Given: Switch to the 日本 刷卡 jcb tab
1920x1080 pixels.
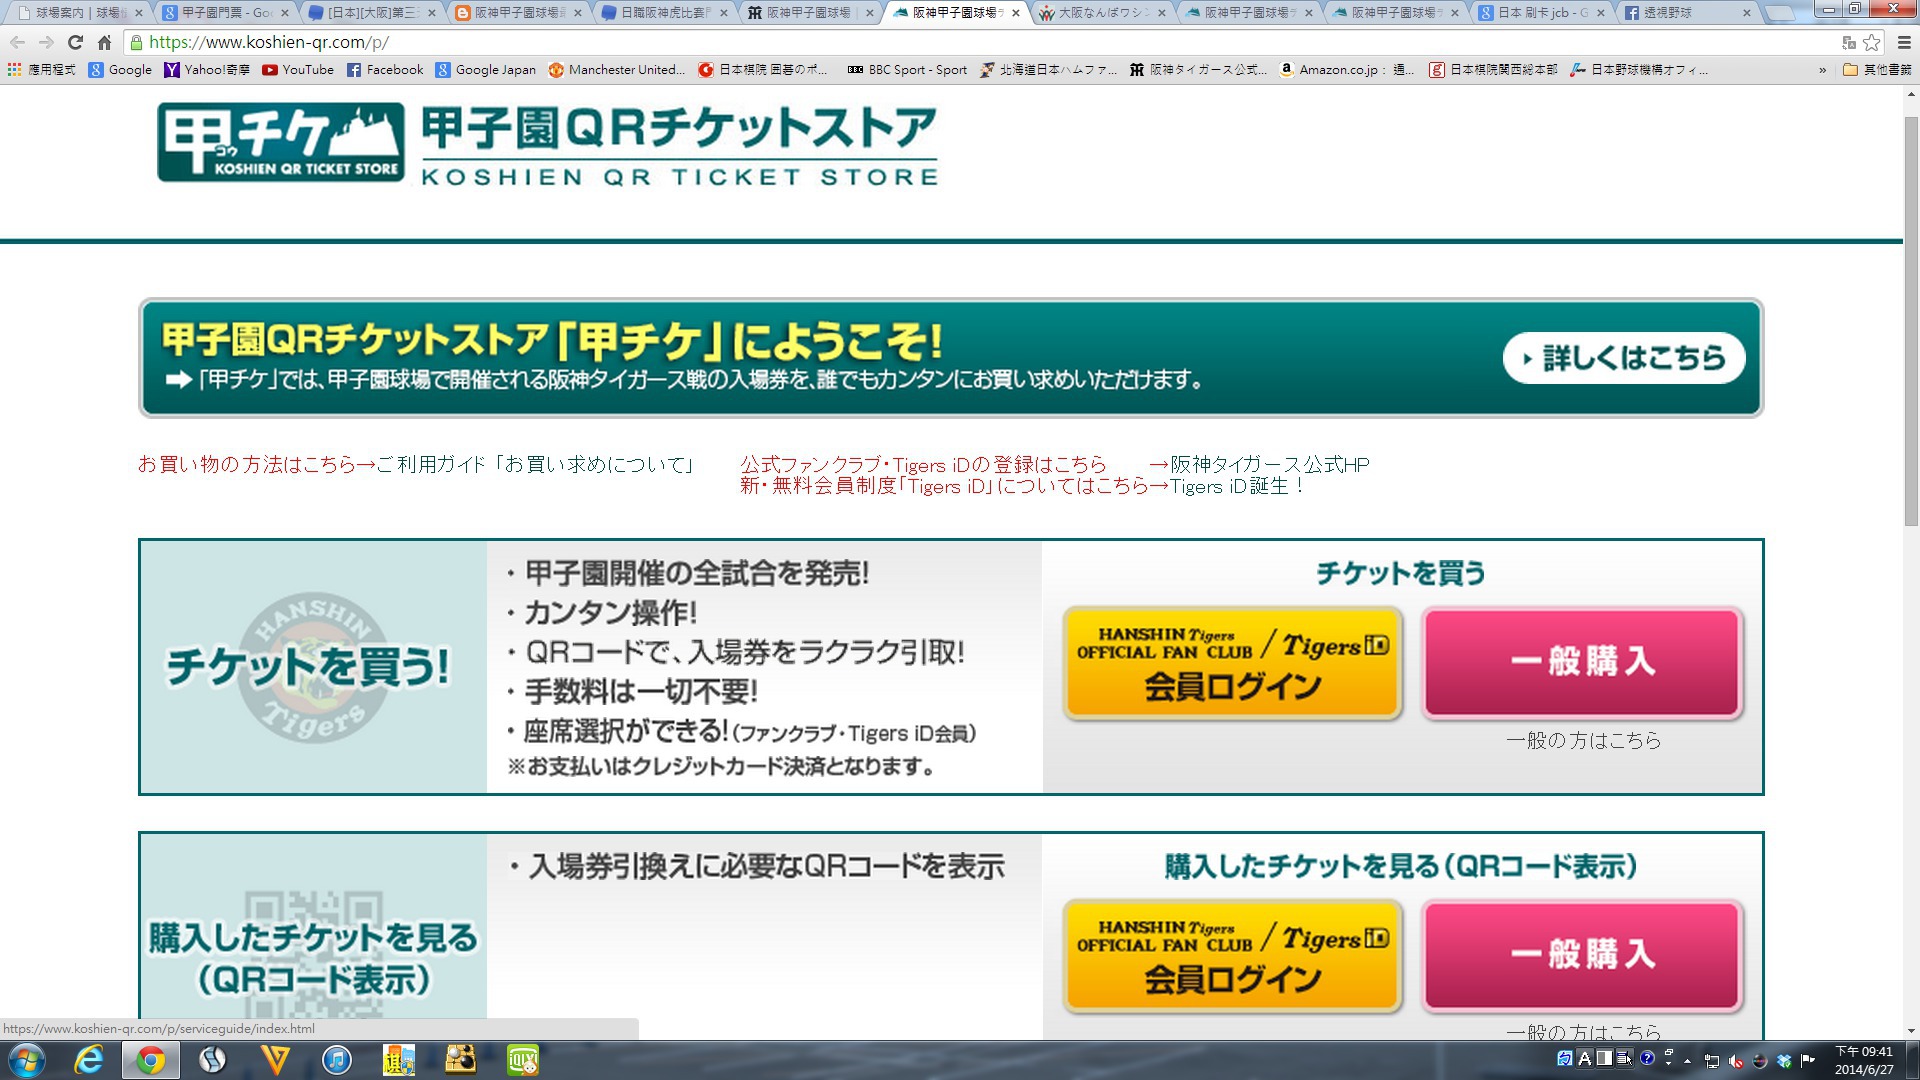Looking at the screenshot, I should [x=1543, y=13].
